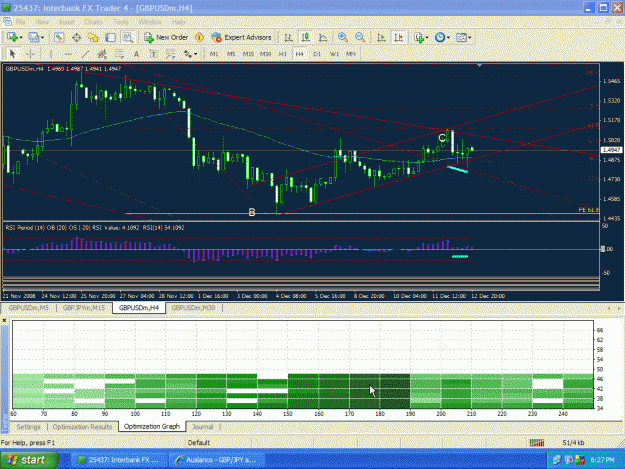Screen dimensions: 625x469
Task: Toggle the Market Watch window
Action: 59,37
